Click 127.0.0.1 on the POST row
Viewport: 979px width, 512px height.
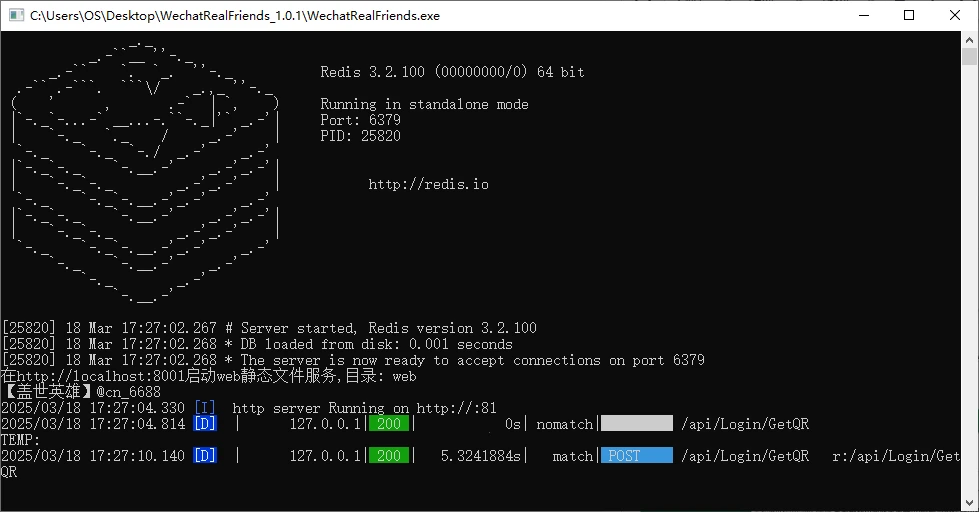point(325,456)
